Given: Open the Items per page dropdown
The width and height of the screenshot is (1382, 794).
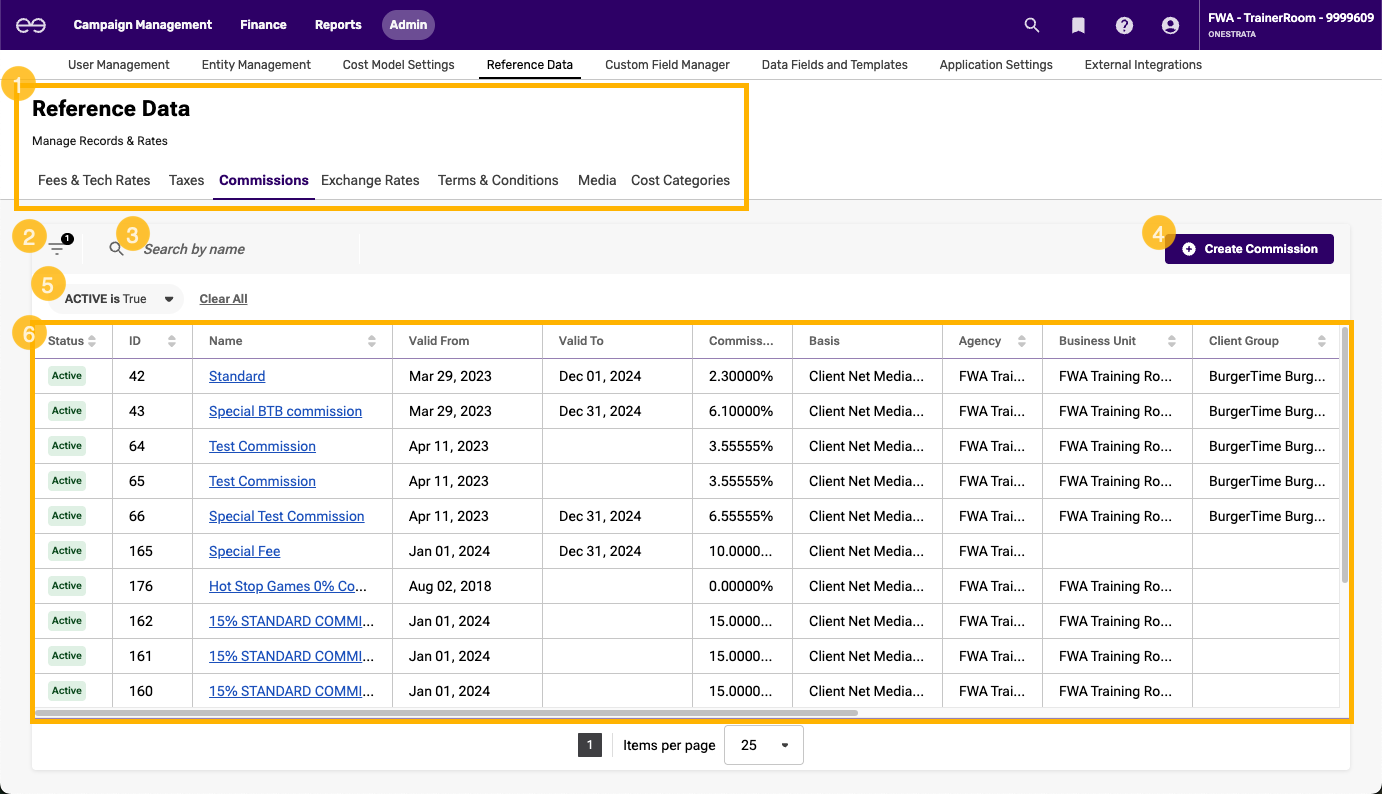Looking at the screenshot, I should click(x=763, y=745).
